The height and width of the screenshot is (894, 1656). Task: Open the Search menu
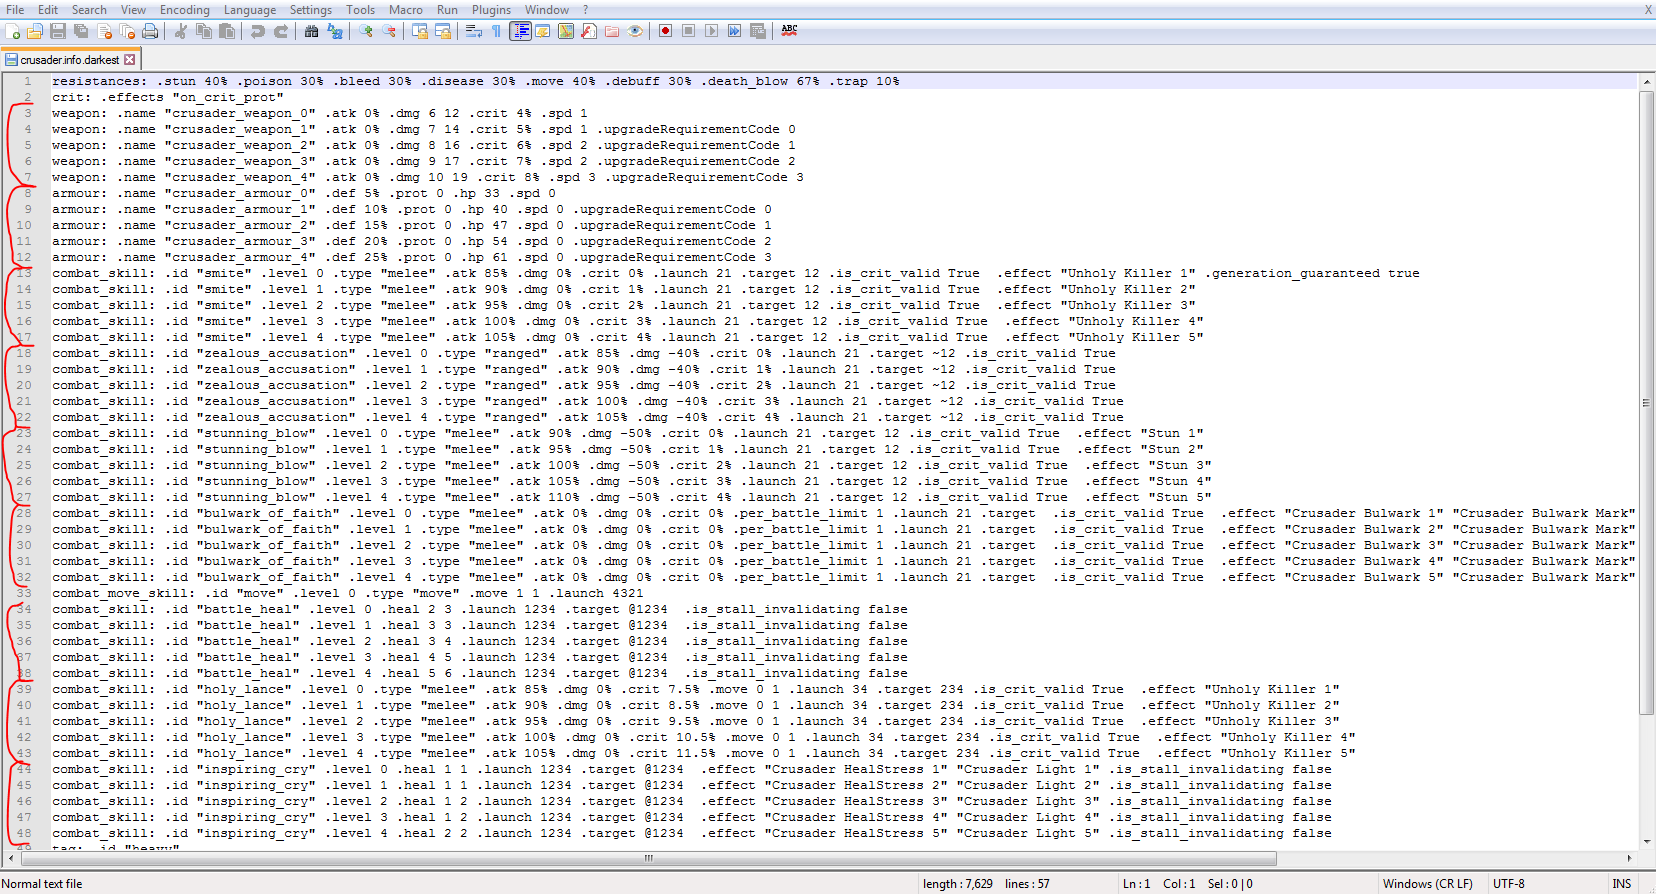pyautogui.click(x=89, y=10)
